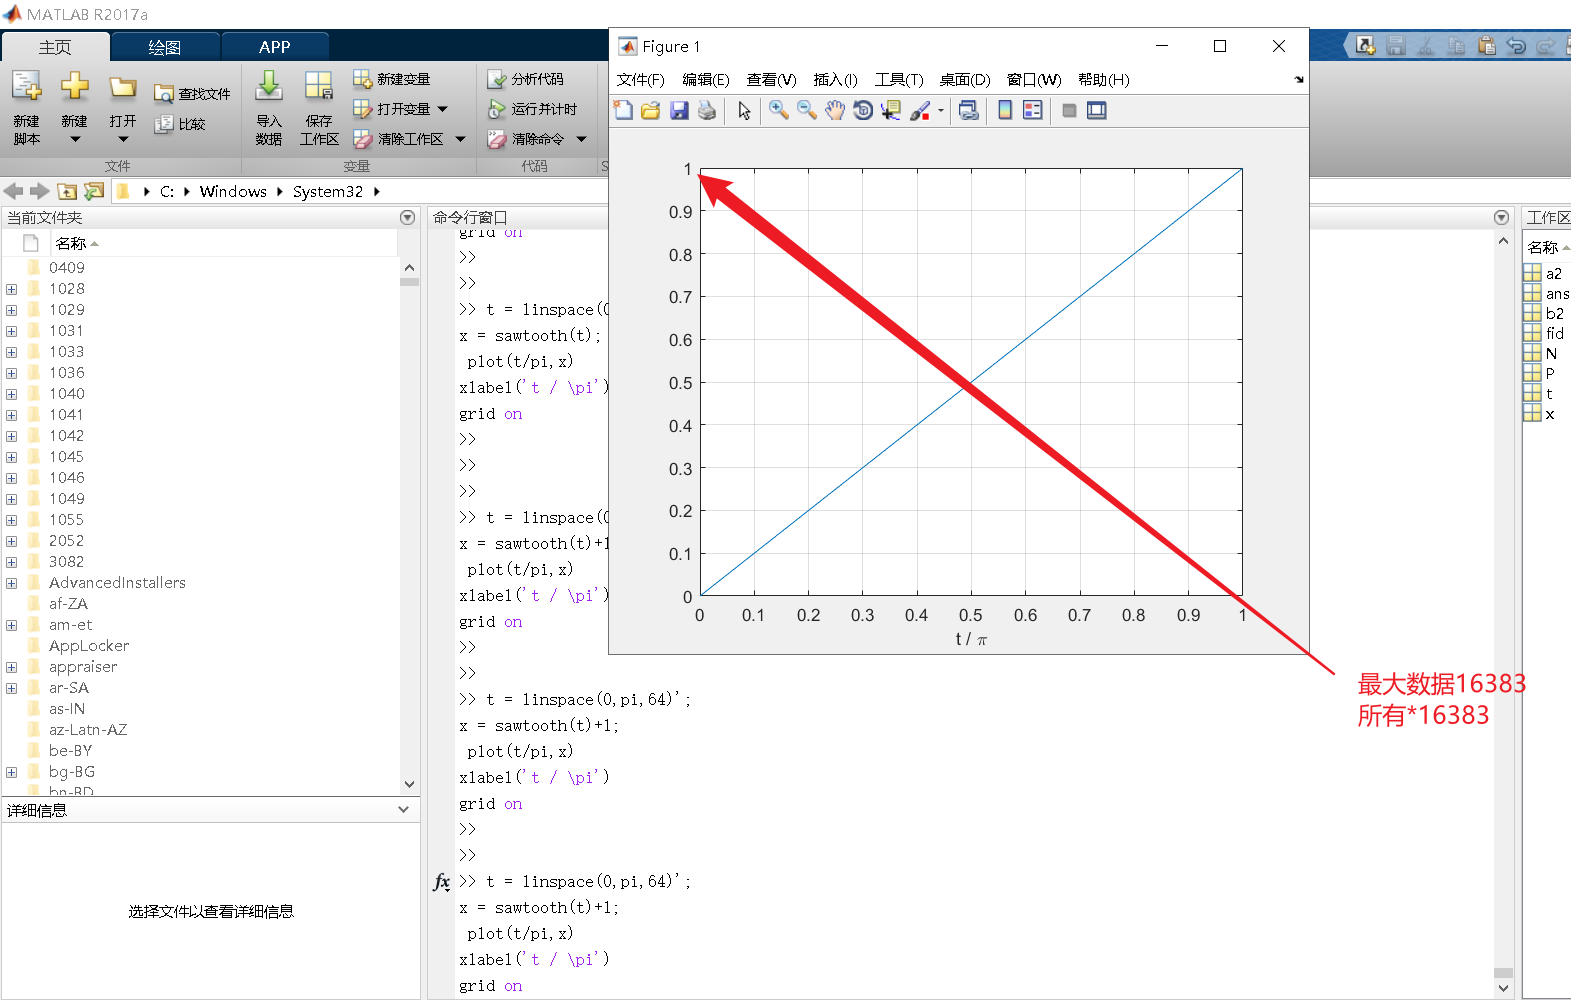The width and height of the screenshot is (1571, 1000).
Task: Enable the Pan hand tool
Action: (835, 111)
